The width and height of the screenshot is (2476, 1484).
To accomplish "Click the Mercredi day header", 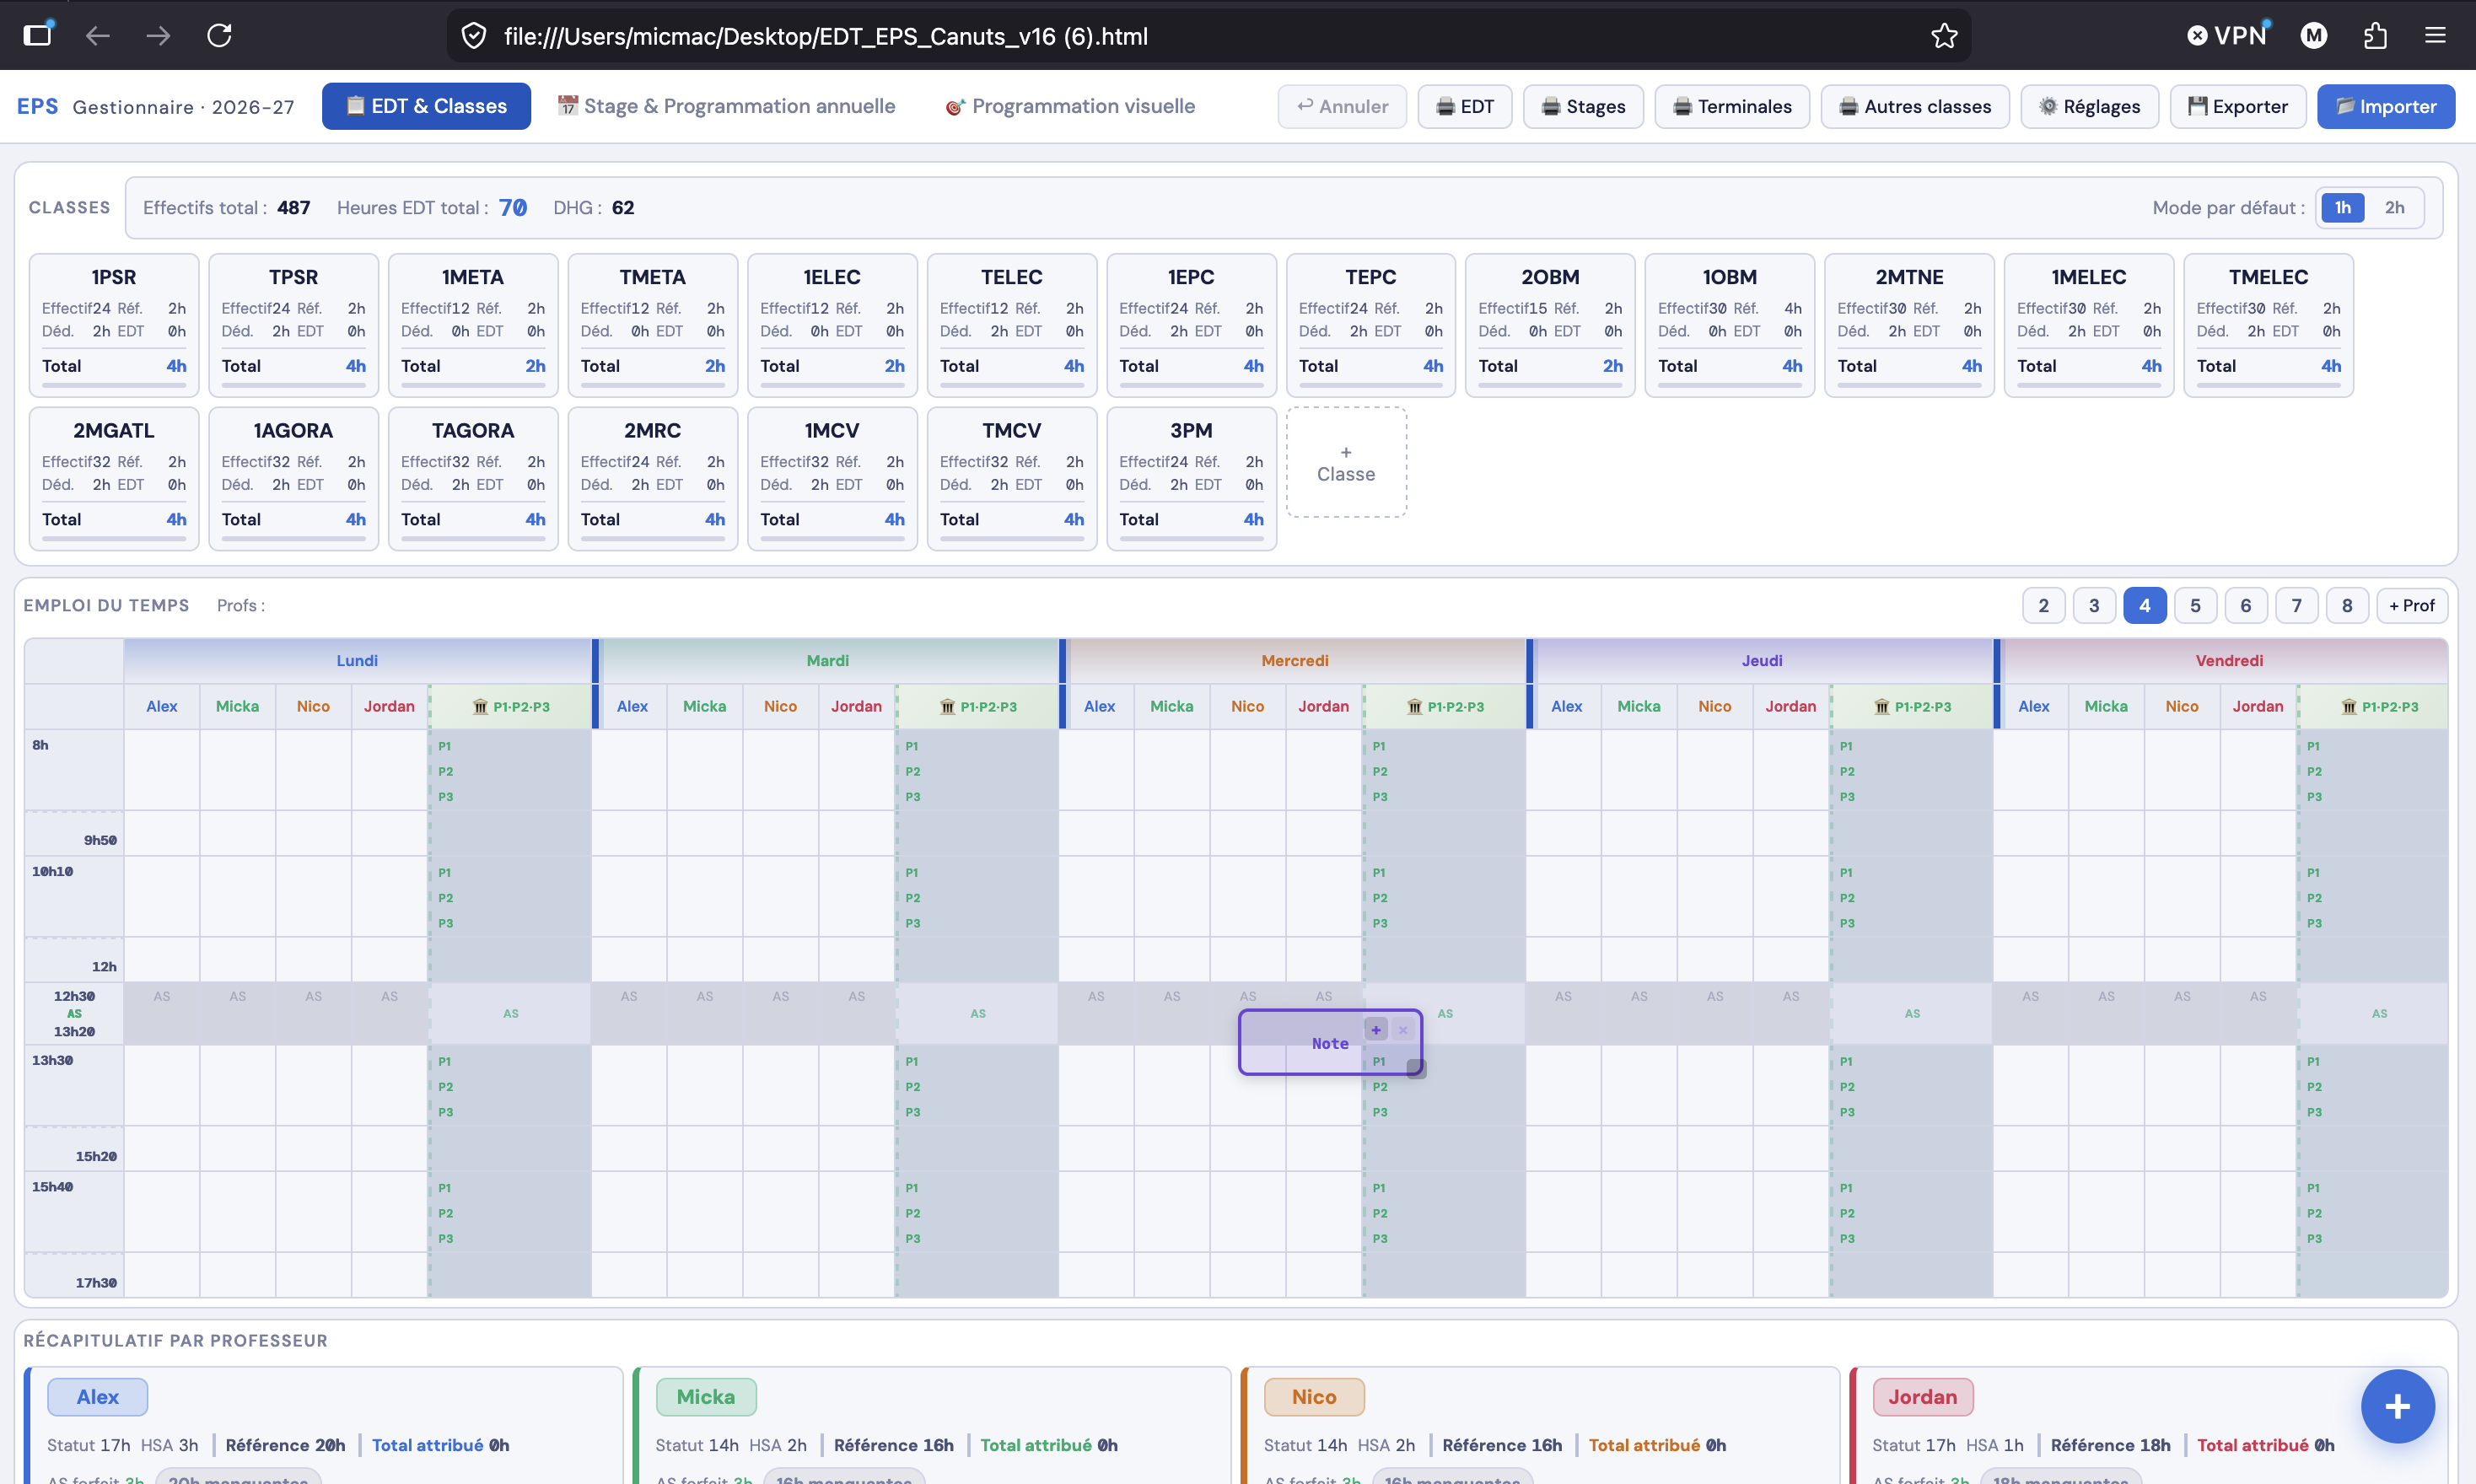I will click(x=1295, y=660).
